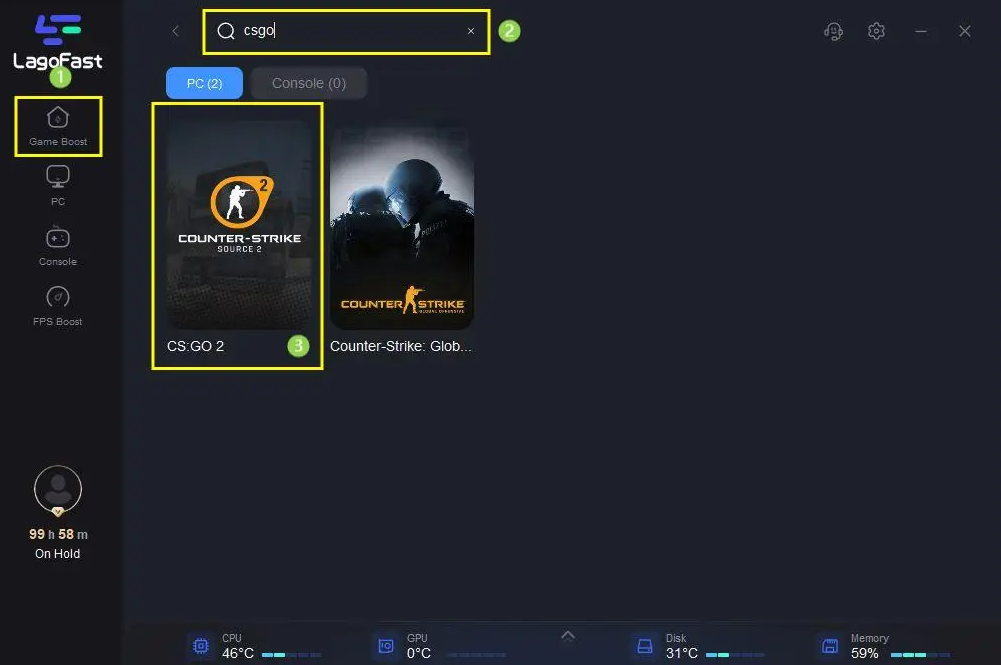Image resolution: width=1001 pixels, height=665 pixels.
Task: Open the FPS Boost section
Action: pos(57,306)
